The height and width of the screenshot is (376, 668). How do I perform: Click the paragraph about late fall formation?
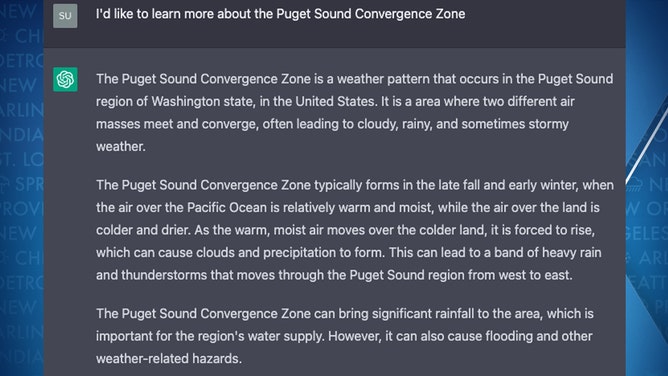click(x=355, y=230)
